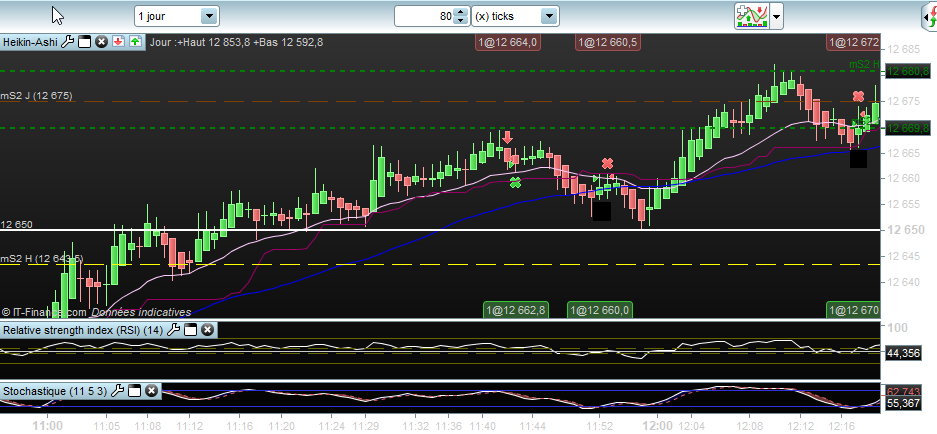
Task: Click the 'Heikin-Ashi' panel title
Action: [x=30, y=42]
